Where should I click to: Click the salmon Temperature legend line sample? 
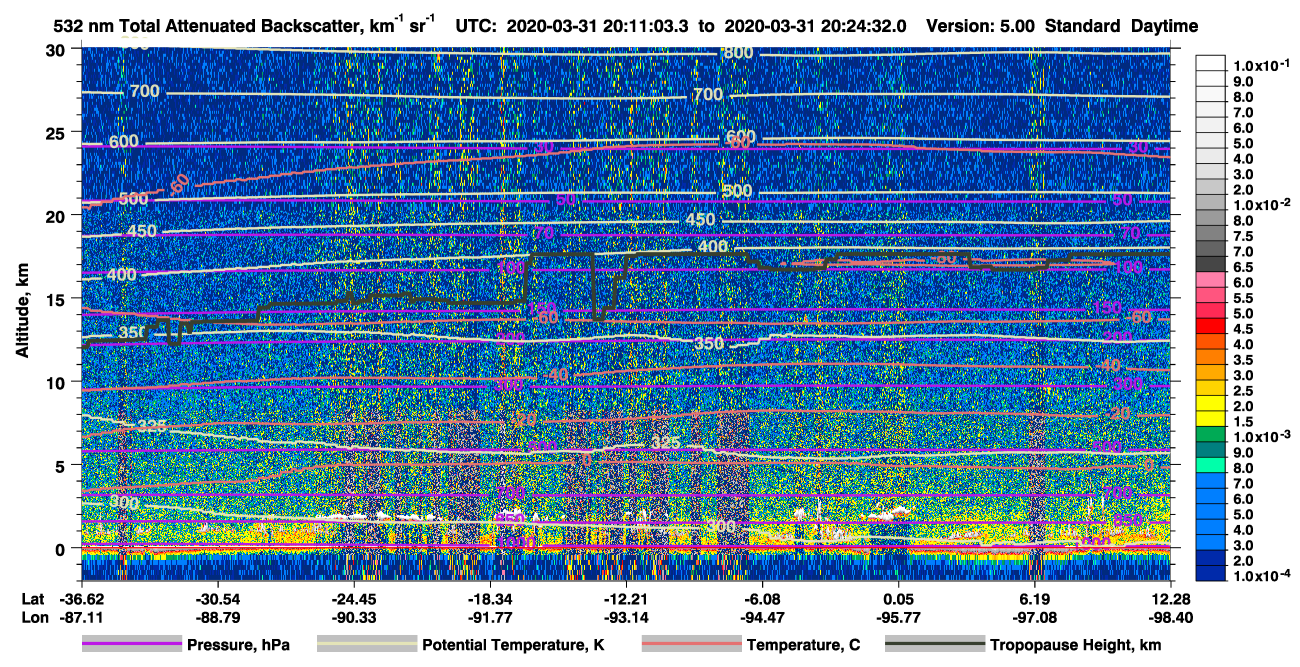pyautogui.click(x=691, y=645)
